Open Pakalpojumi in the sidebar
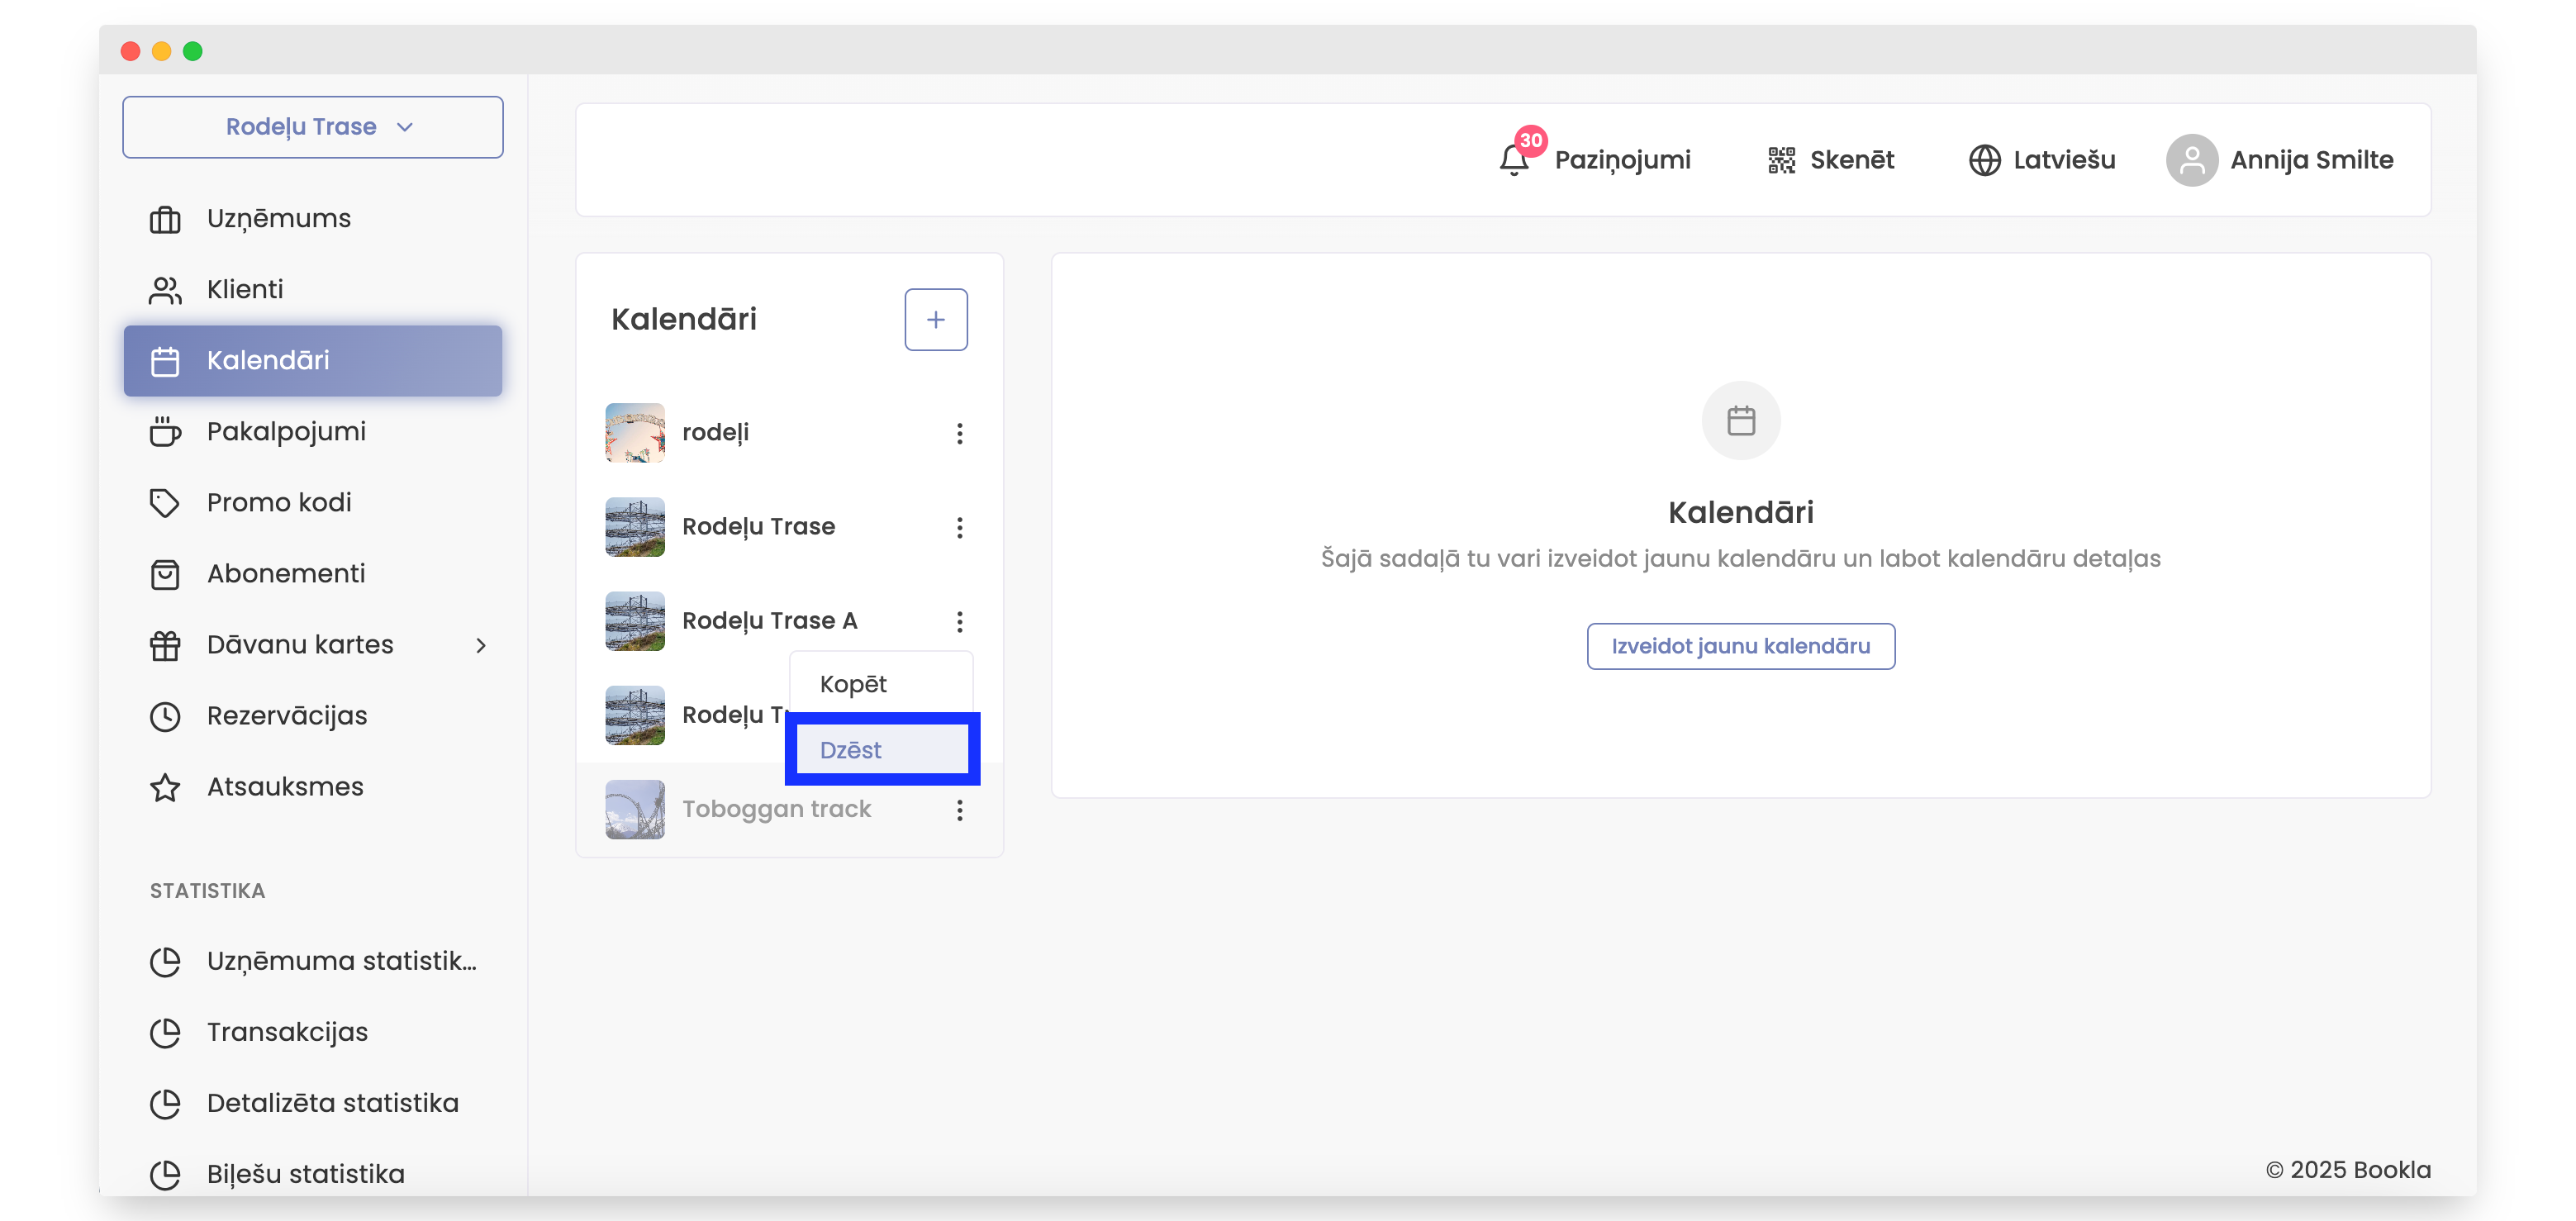The image size is (2576, 1221). click(286, 432)
